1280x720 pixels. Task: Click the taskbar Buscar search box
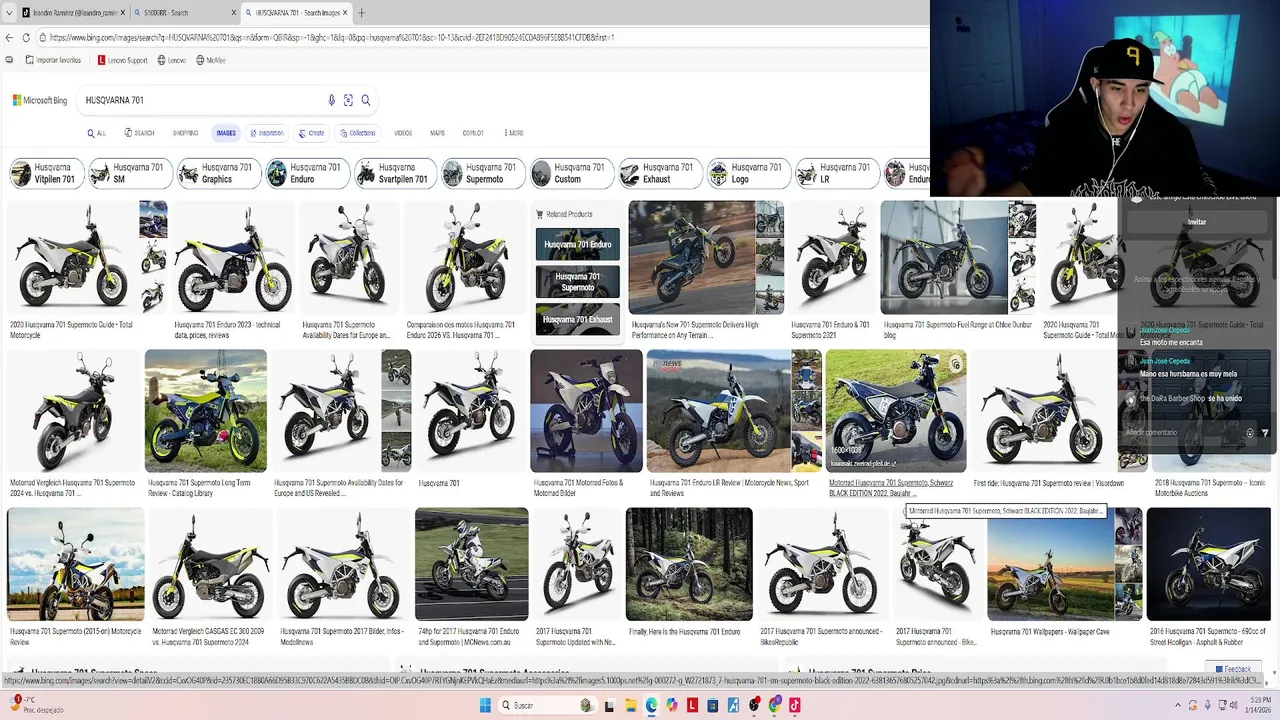pos(547,705)
